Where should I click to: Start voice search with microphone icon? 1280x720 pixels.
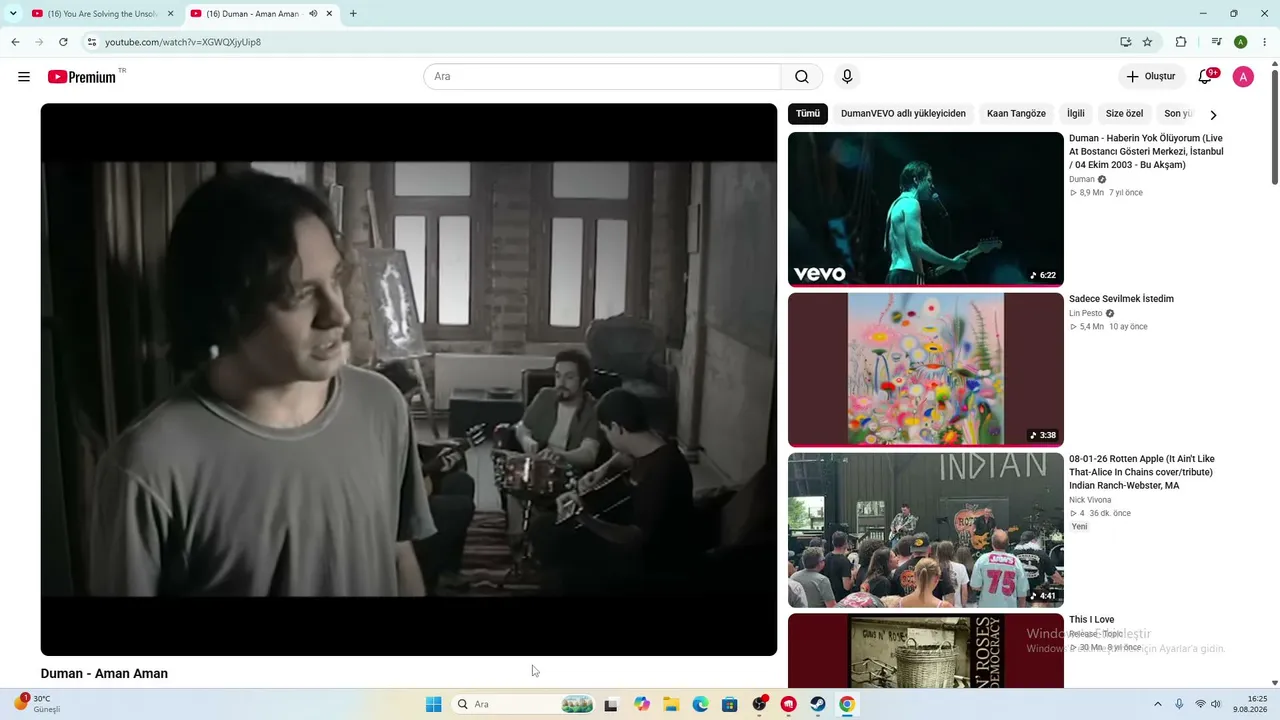pyautogui.click(x=847, y=77)
